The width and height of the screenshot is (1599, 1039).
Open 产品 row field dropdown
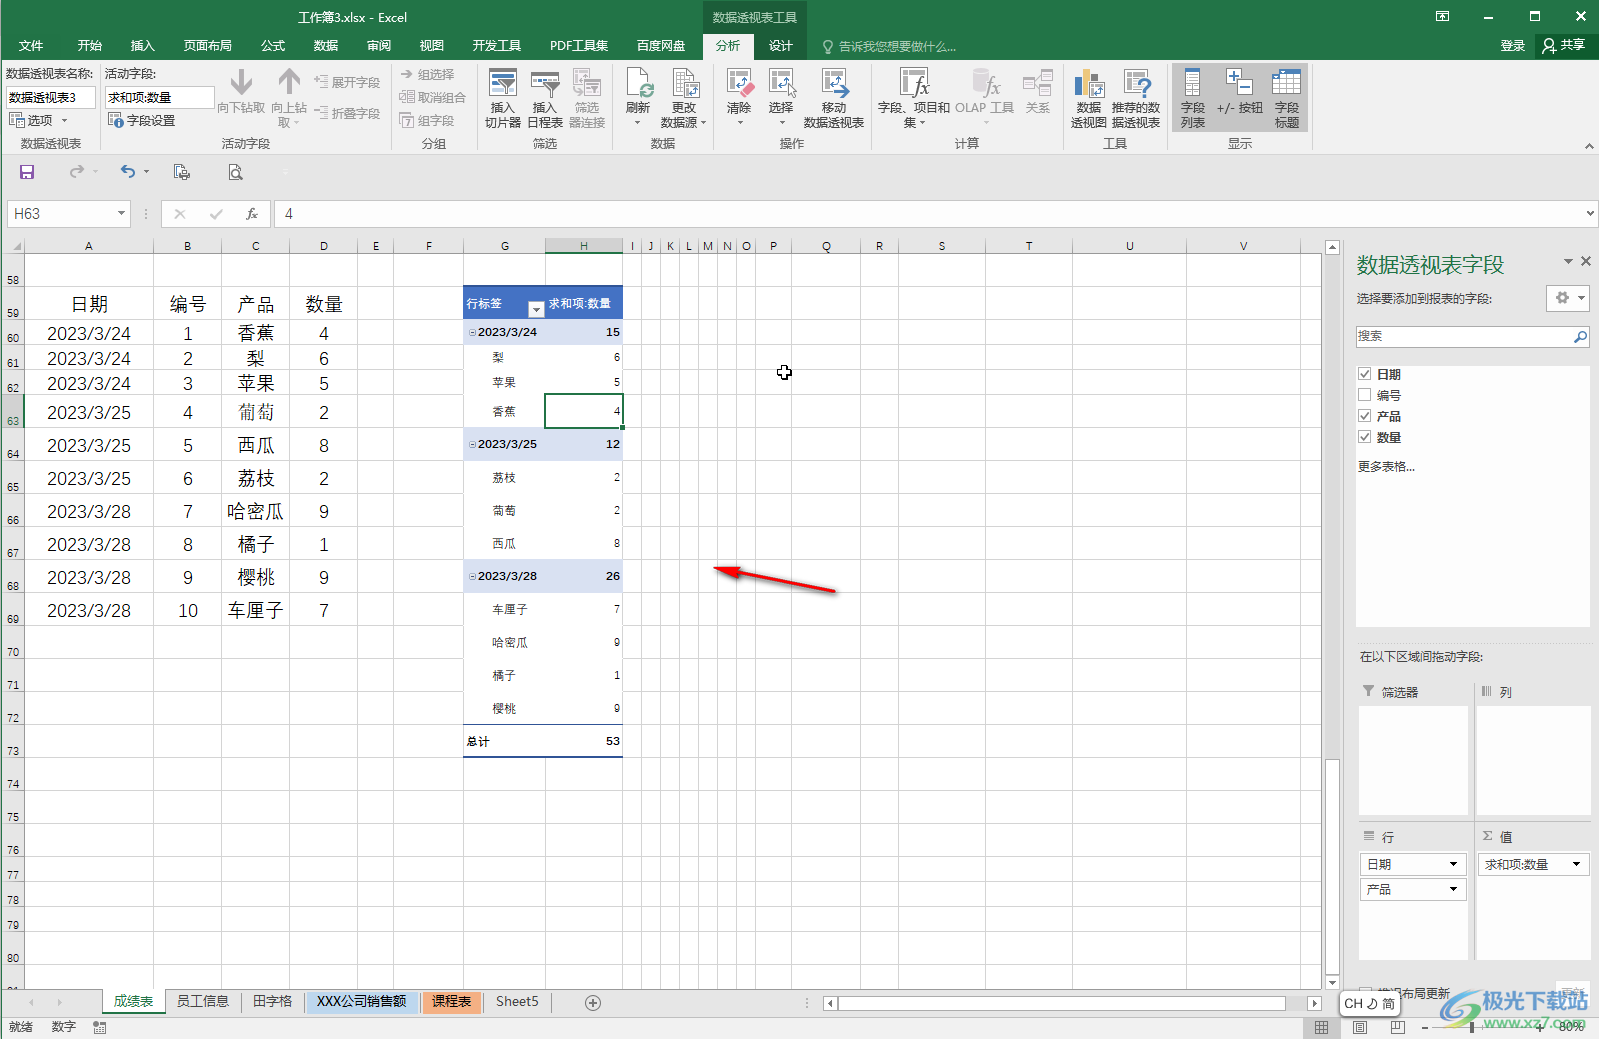click(1453, 889)
